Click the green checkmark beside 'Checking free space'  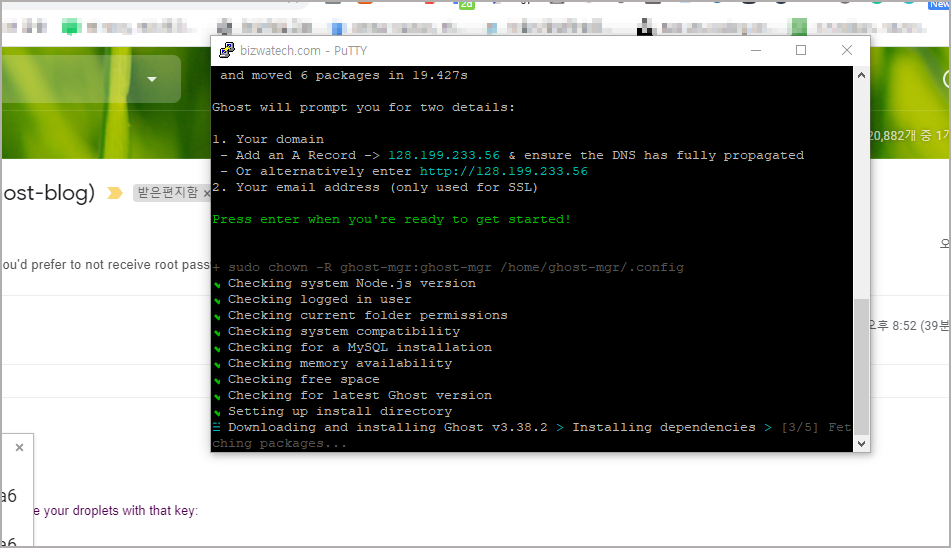pyautogui.click(x=217, y=381)
